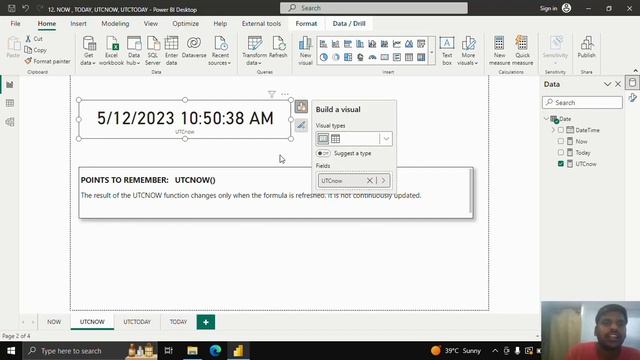Insert an area chart visual
640x360 pixels.
pos(409,44)
